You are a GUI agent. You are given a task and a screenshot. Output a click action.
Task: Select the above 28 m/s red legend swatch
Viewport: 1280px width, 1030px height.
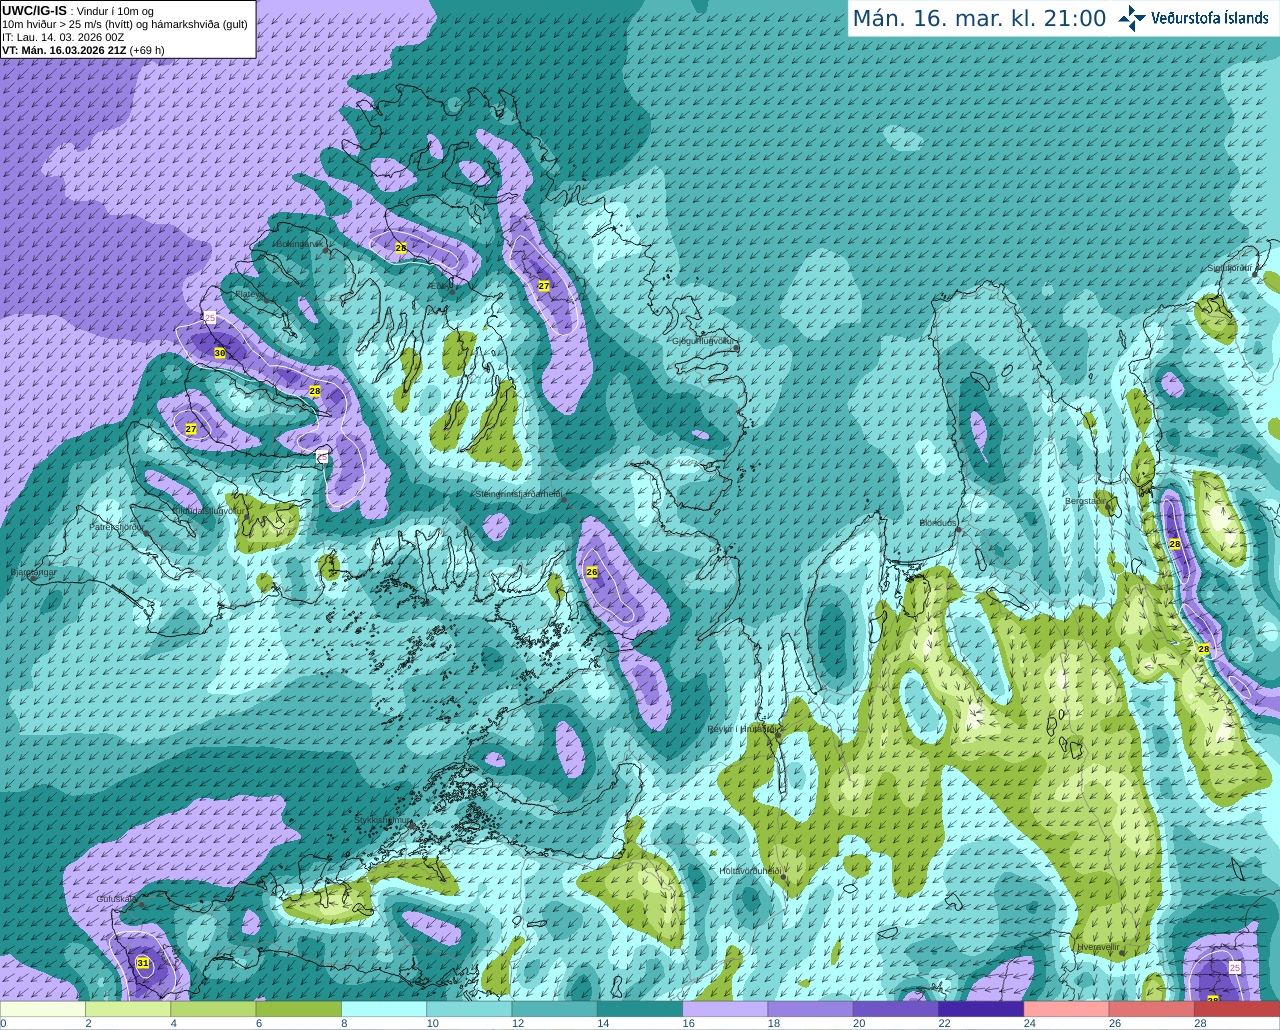[x=1237, y=1009]
